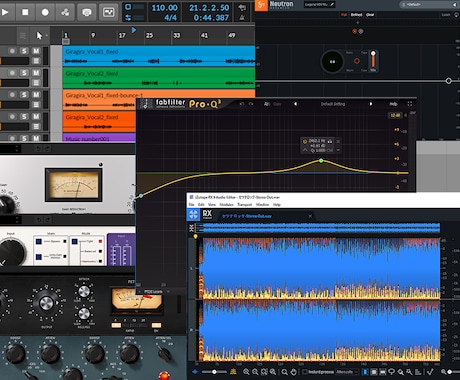Click the blue RX logo icon
460x380 pixels.
[193, 214]
